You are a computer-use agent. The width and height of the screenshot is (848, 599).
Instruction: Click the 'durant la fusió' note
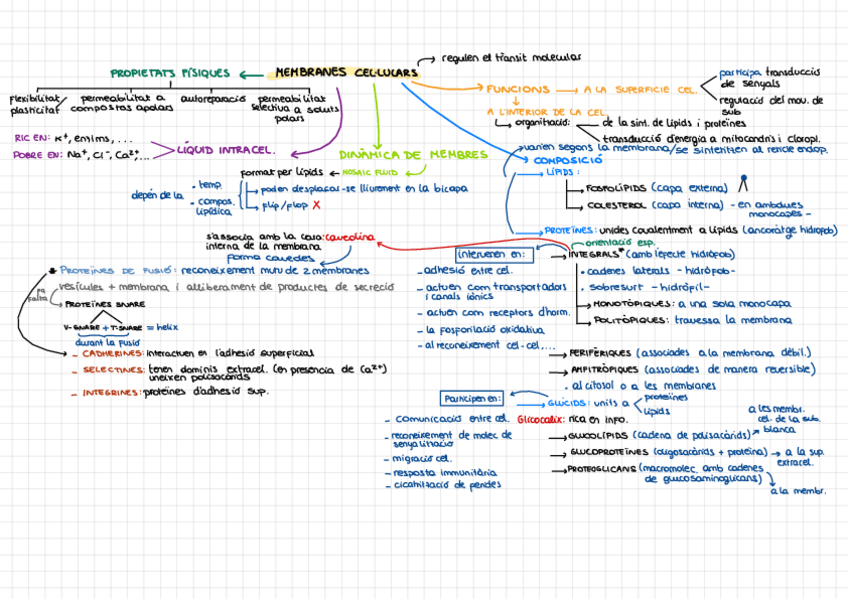pyautogui.click(x=108, y=343)
